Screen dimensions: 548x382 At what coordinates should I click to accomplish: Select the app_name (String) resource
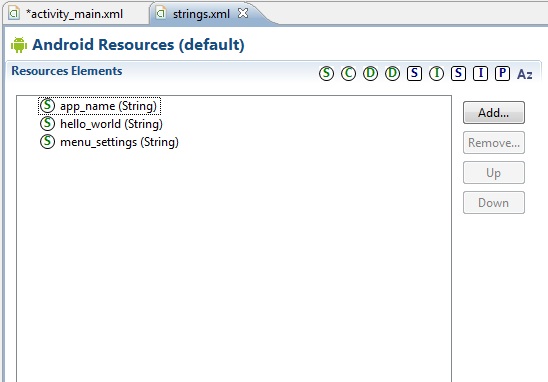click(100, 106)
